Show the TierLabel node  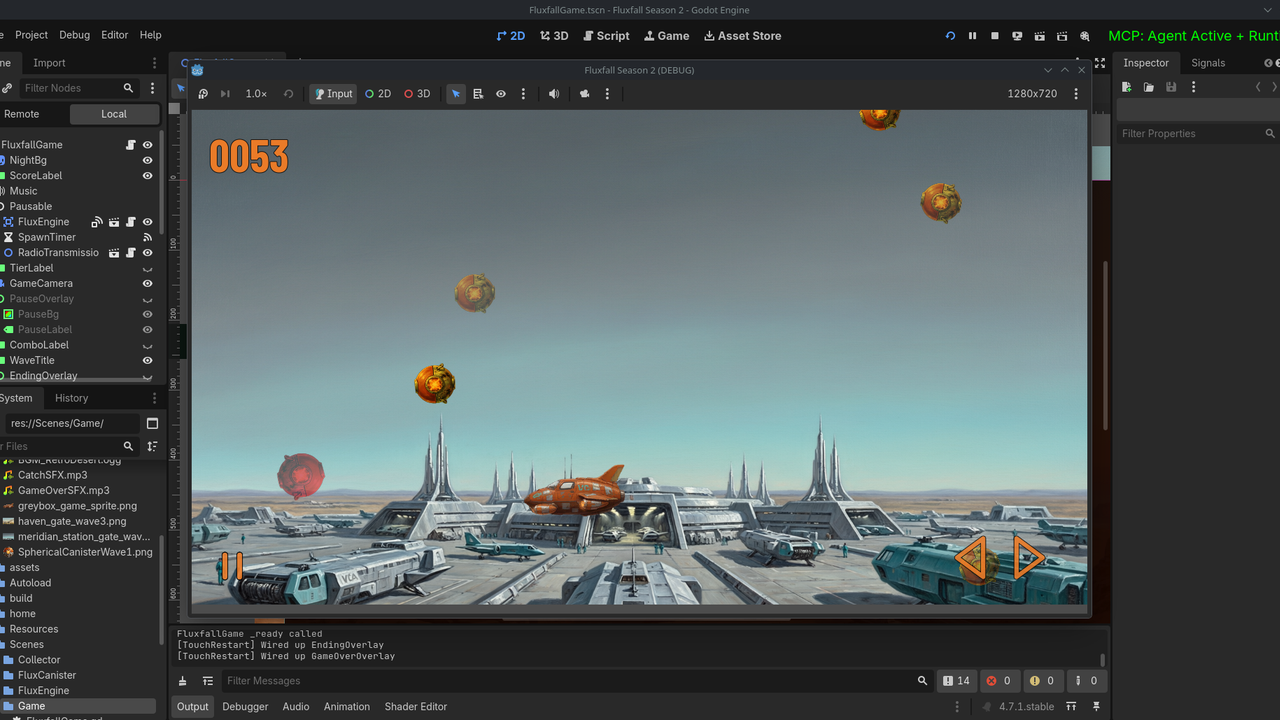pos(148,268)
